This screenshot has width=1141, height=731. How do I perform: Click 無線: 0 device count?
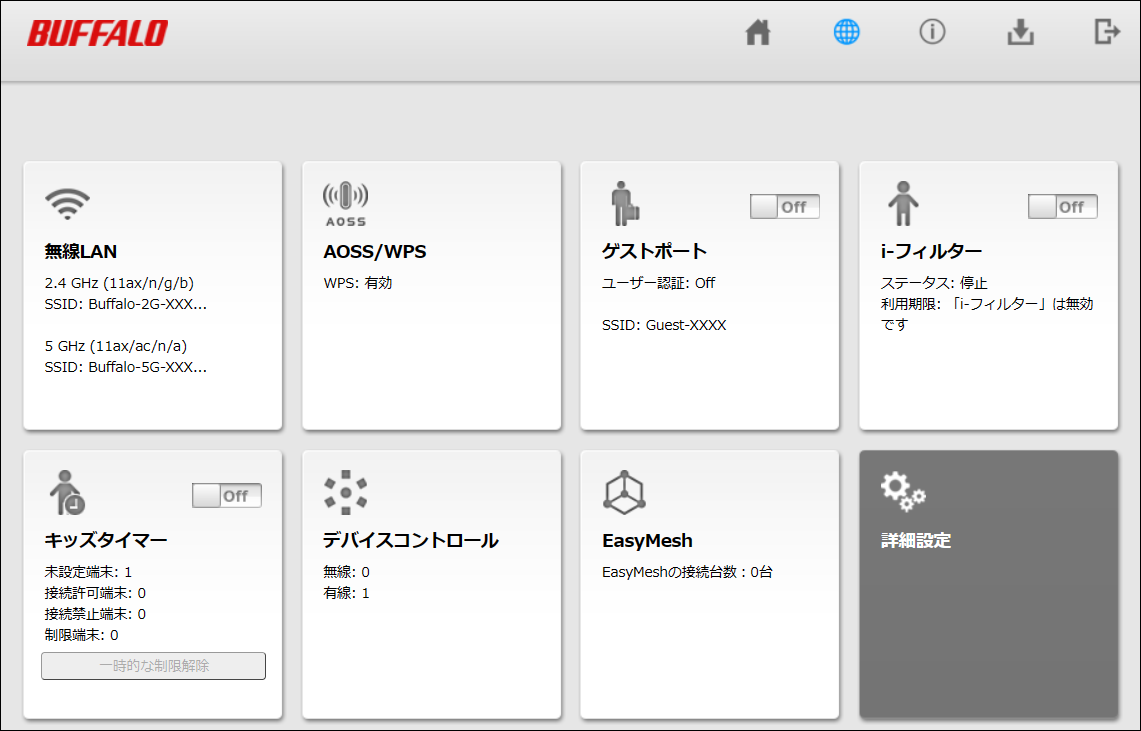(x=346, y=572)
